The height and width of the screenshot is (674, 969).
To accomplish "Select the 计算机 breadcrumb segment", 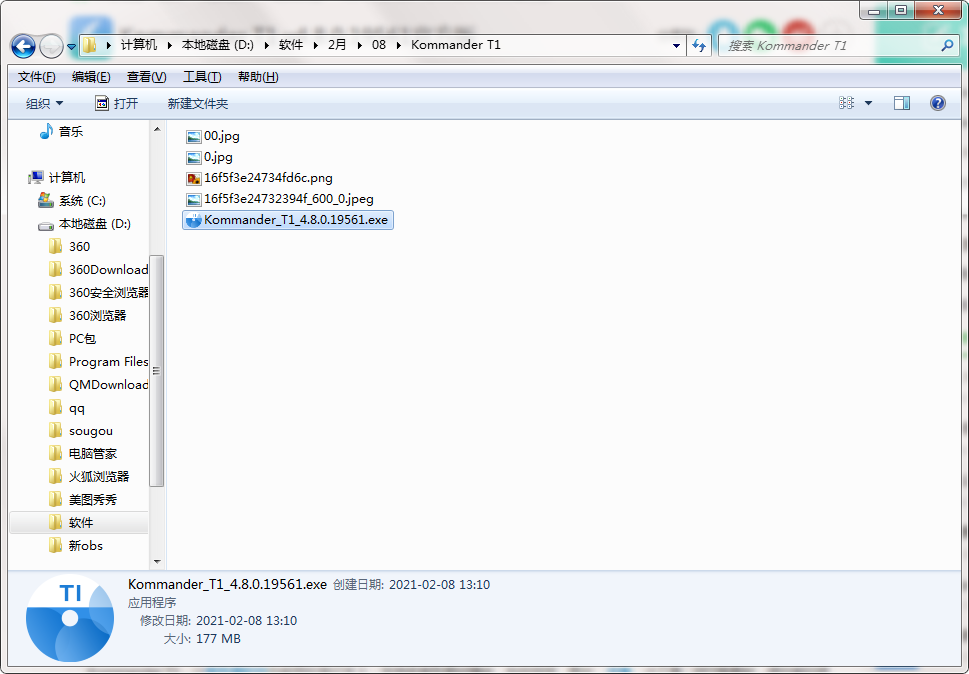I will [138, 45].
